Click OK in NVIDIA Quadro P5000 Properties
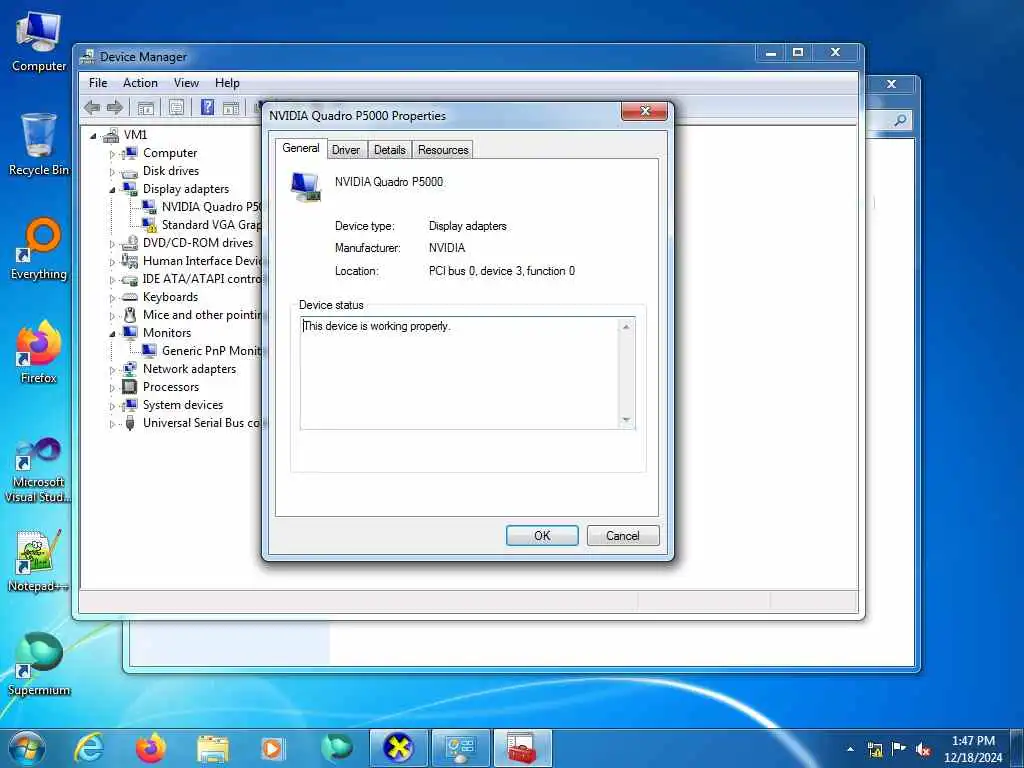 (x=542, y=536)
